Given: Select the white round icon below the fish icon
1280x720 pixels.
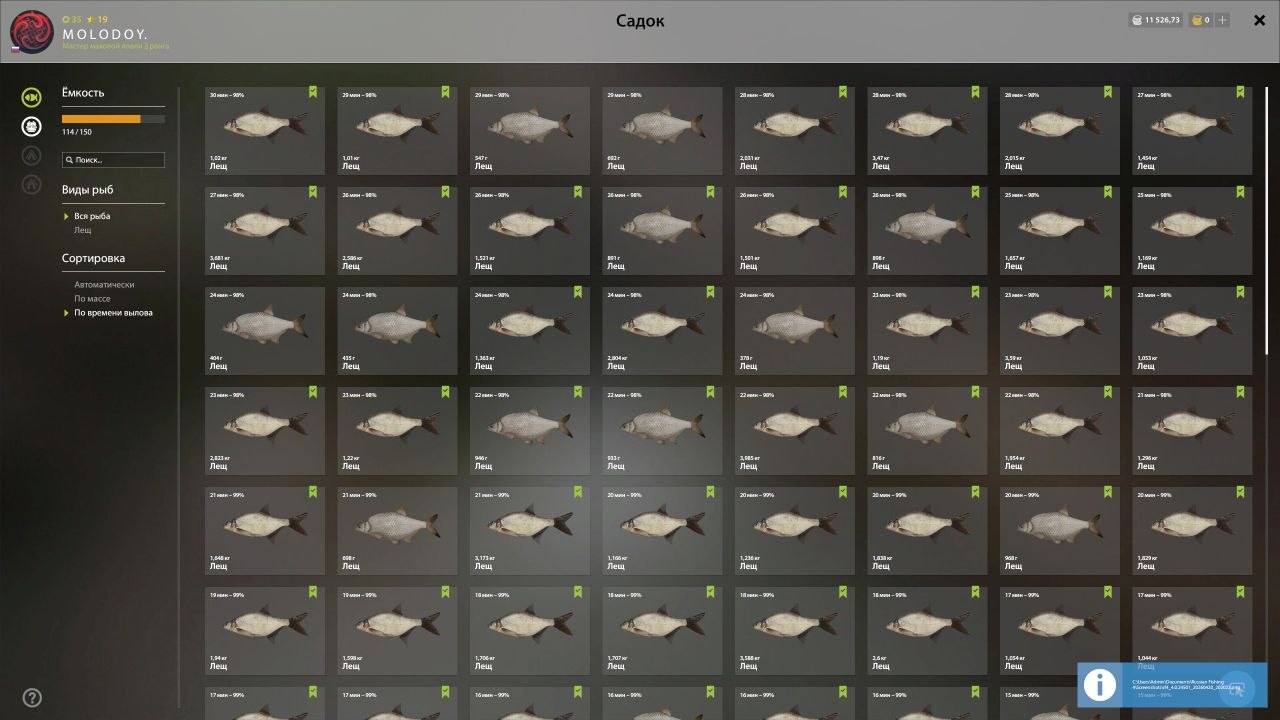Looking at the screenshot, I should coord(32,126).
